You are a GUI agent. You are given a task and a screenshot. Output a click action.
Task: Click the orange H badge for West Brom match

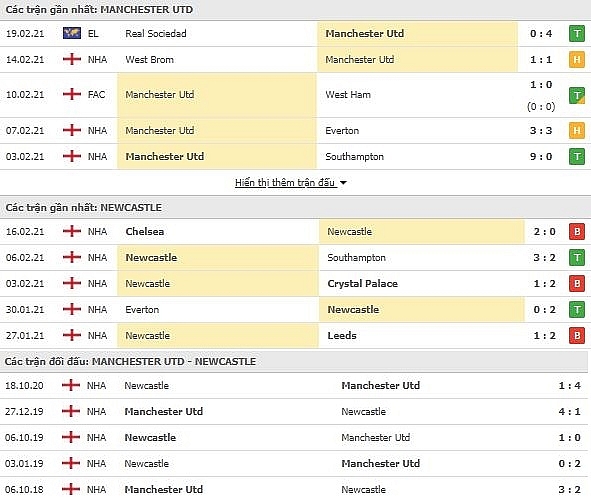coord(577,60)
